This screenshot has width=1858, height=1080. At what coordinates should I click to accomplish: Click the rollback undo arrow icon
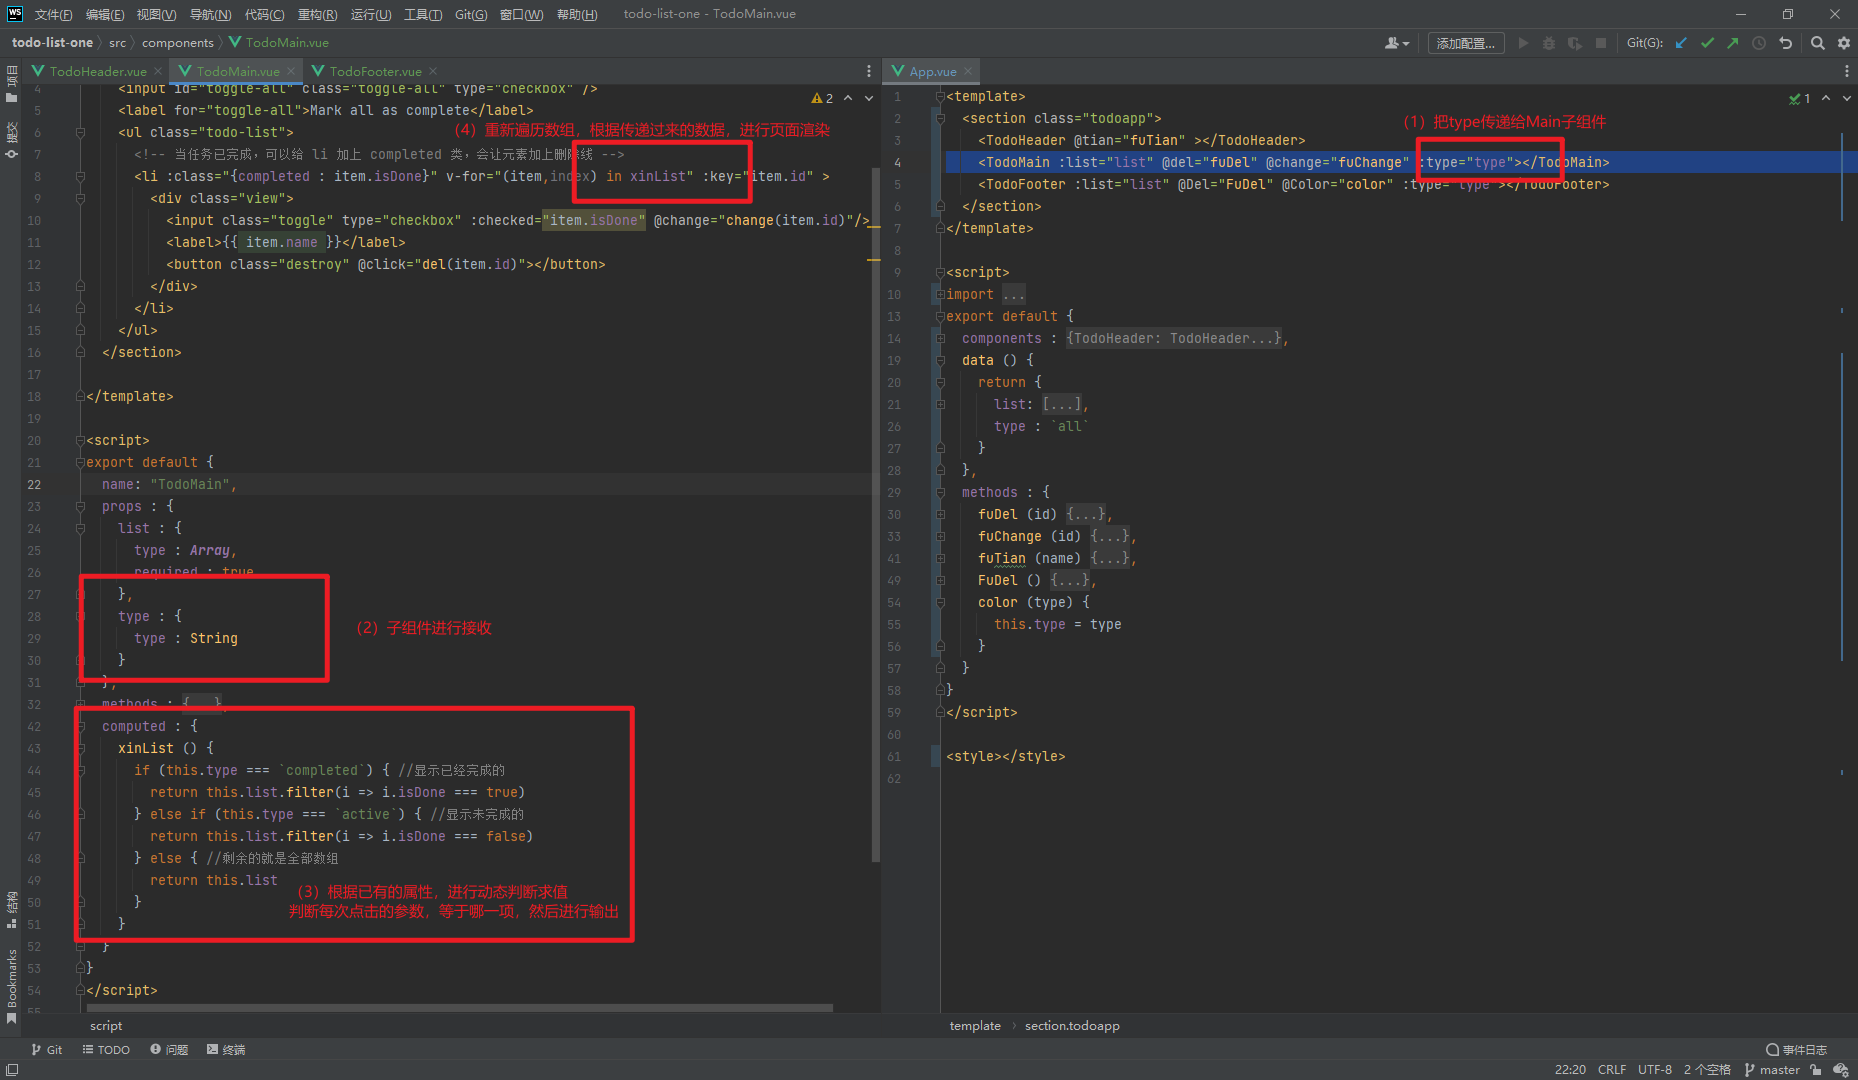point(1785,43)
